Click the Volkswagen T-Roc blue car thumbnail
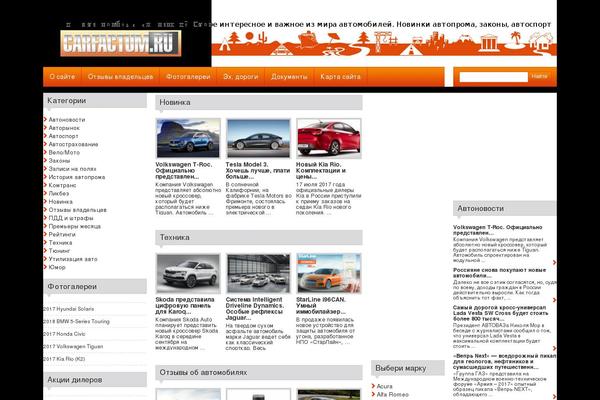Viewport: 600px width, 400px height. tap(188, 138)
